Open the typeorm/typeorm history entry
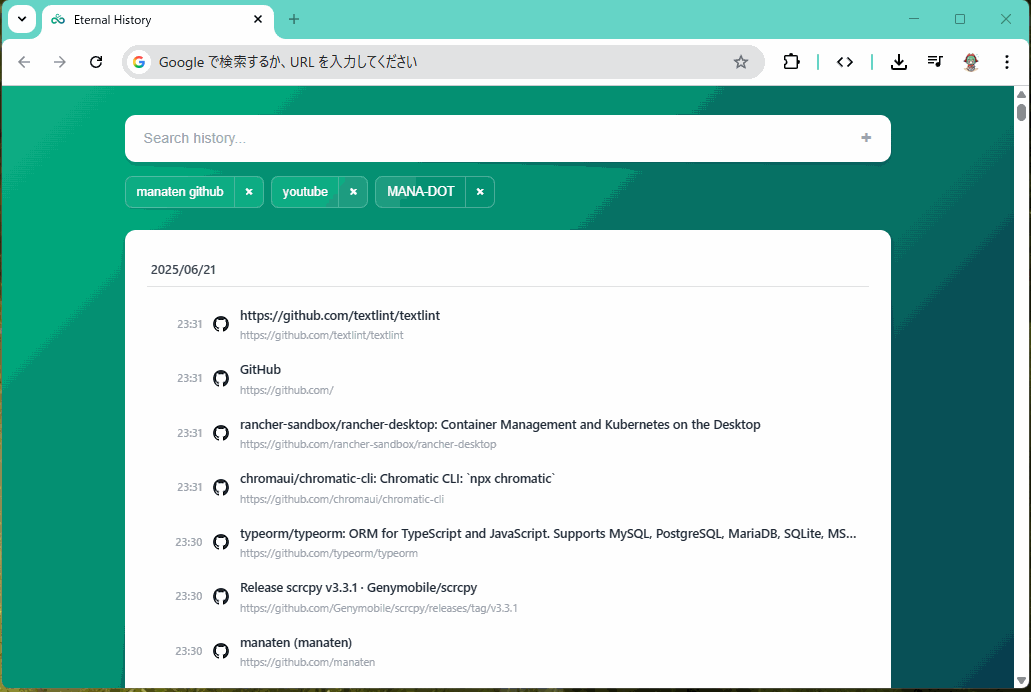The width and height of the screenshot is (1031, 692). click(x=548, y=533)
